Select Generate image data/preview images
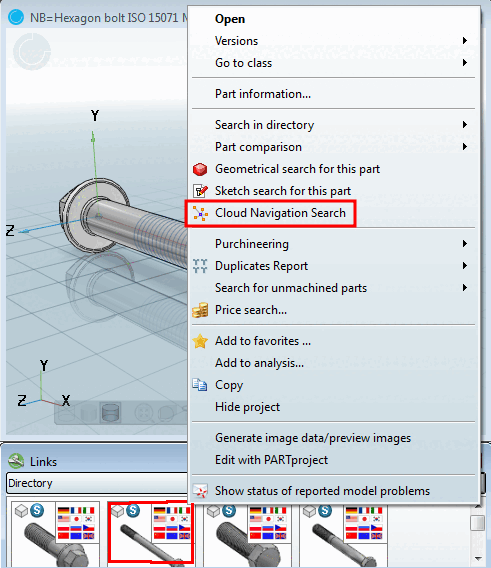This screenshot has width=491, height=568. (x=313, y=438)
